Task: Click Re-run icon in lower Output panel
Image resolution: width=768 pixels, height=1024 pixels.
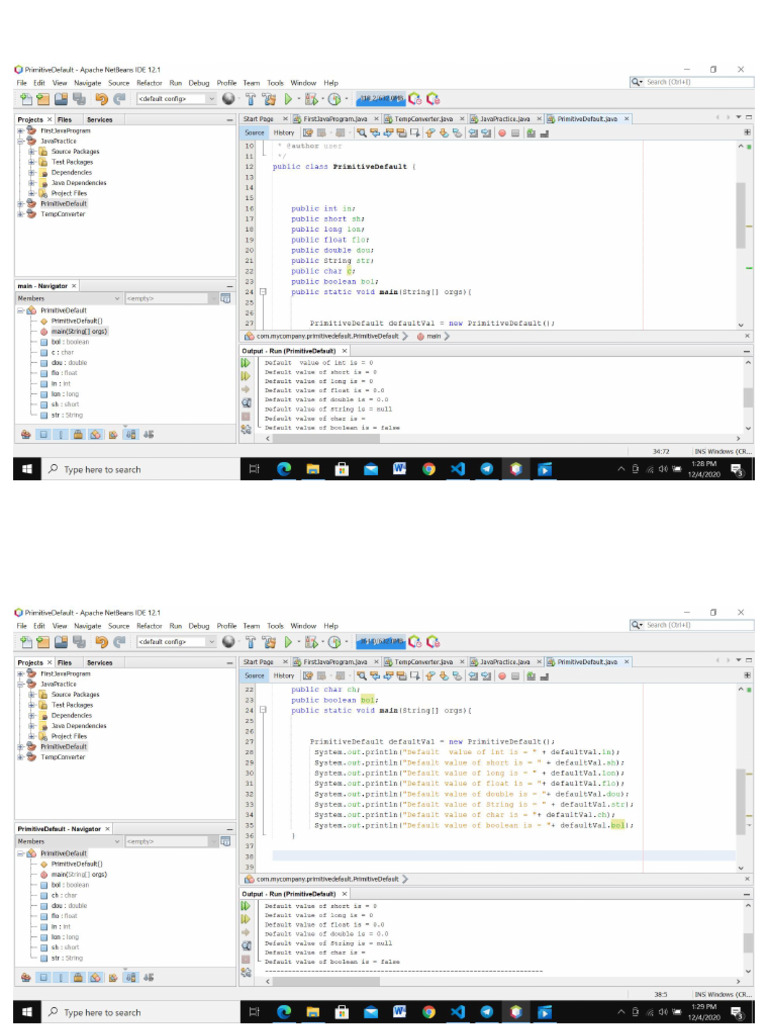Action: [246, 906]
